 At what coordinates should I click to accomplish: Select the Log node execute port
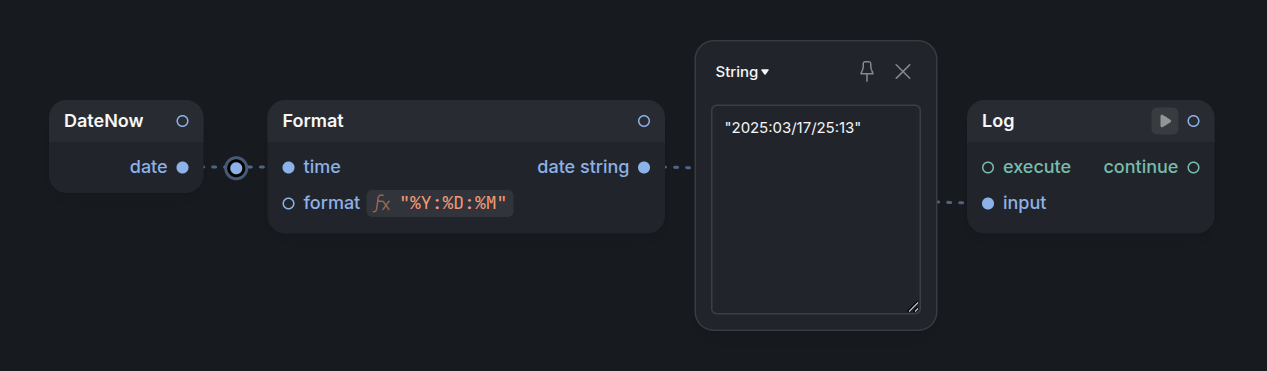point(988,167)
